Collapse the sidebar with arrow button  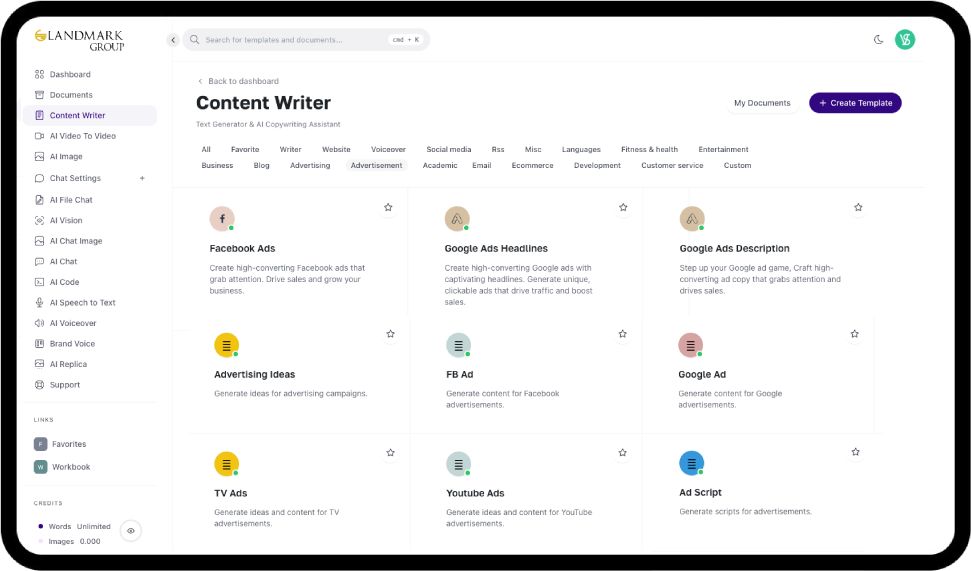pos(173,40)
